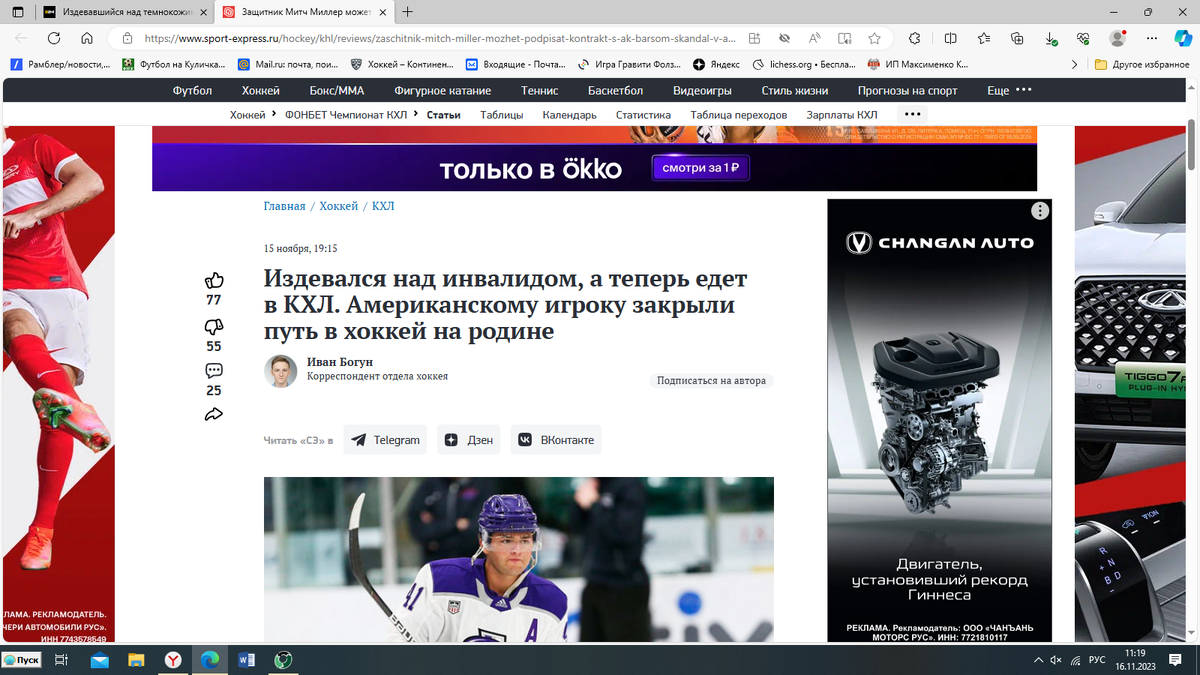
Task: Open the Фигурное катание section
Action: click(443, 90)
